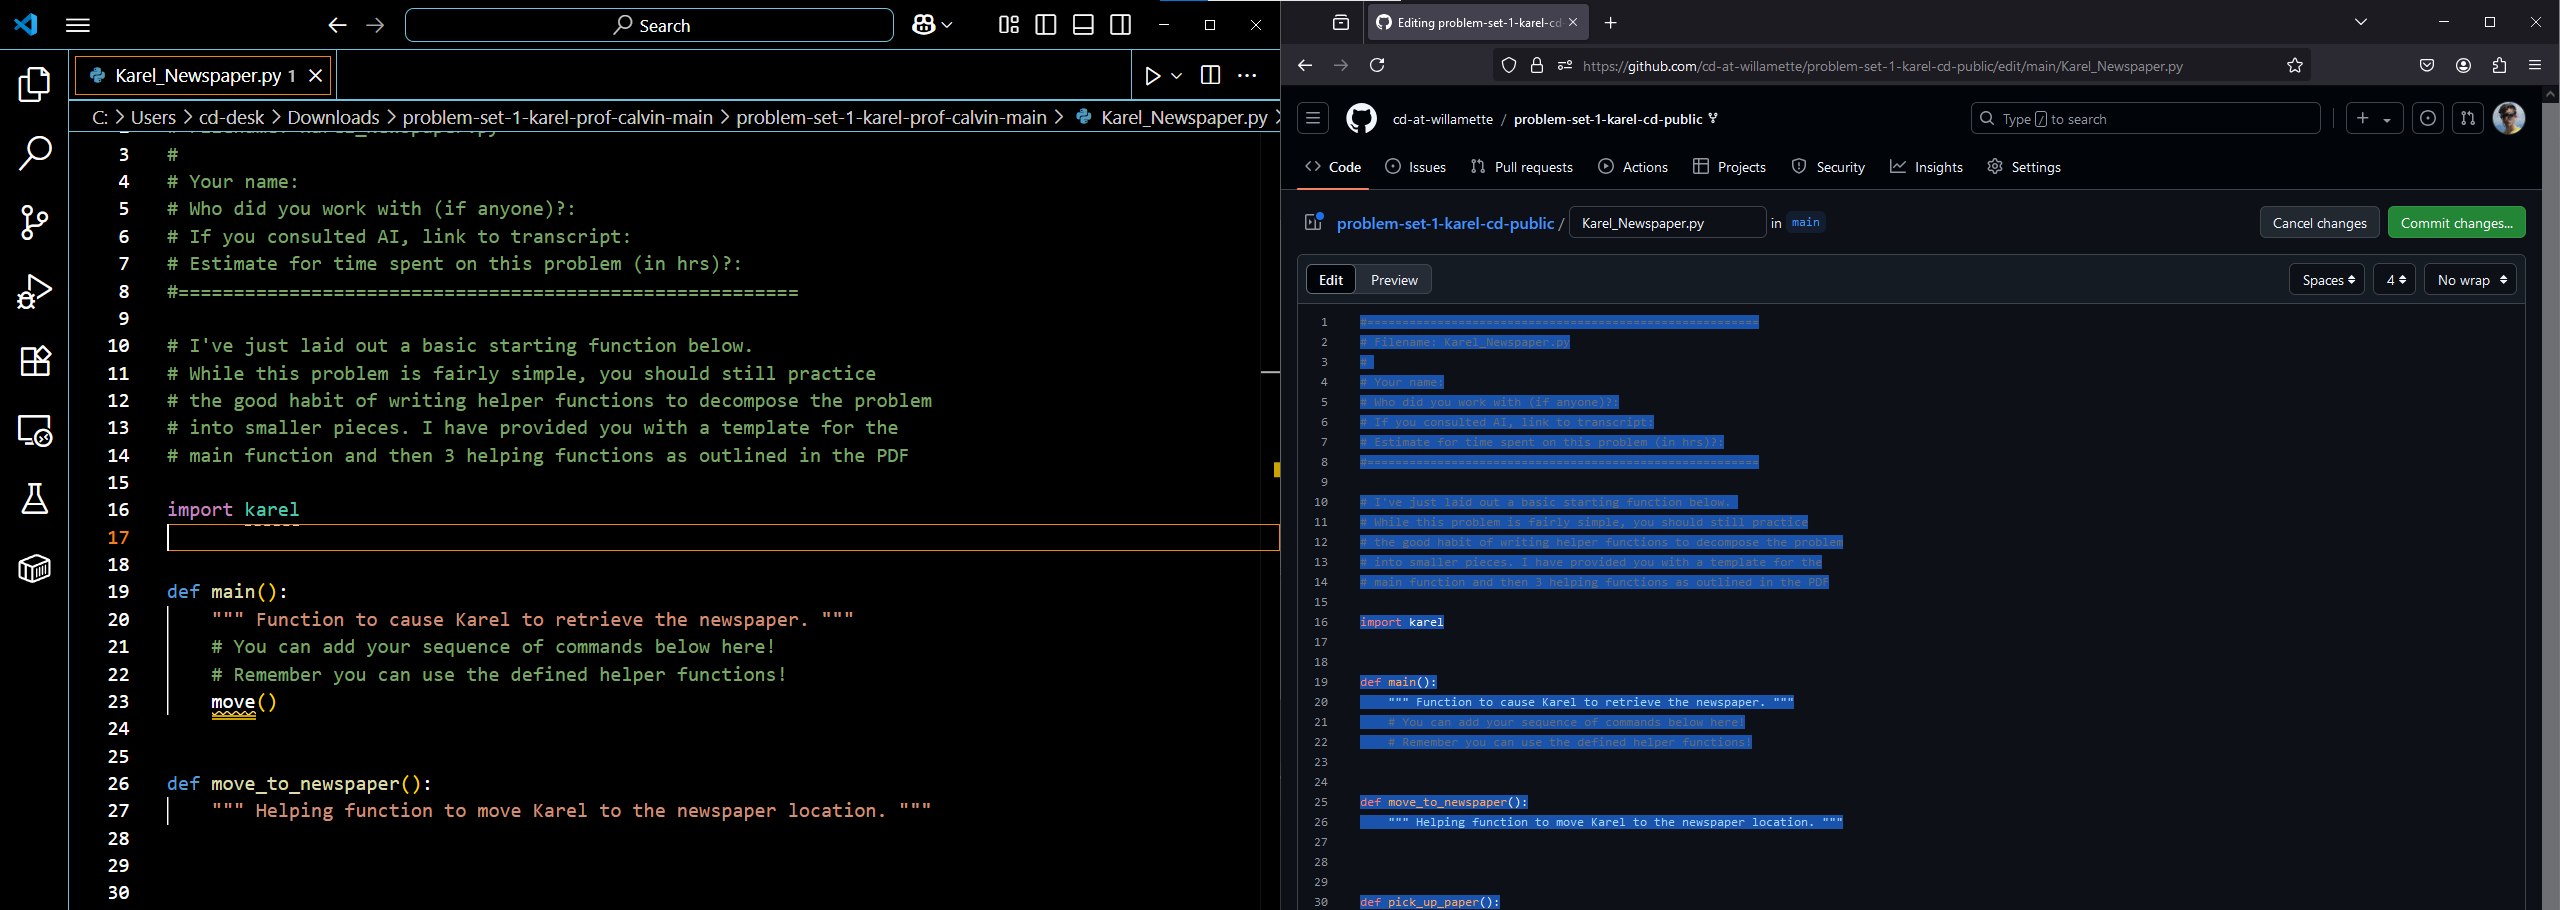Open the No wrap mode dropdown
This screenshot has height=910, width=2560.
[x=2470, y=280]
